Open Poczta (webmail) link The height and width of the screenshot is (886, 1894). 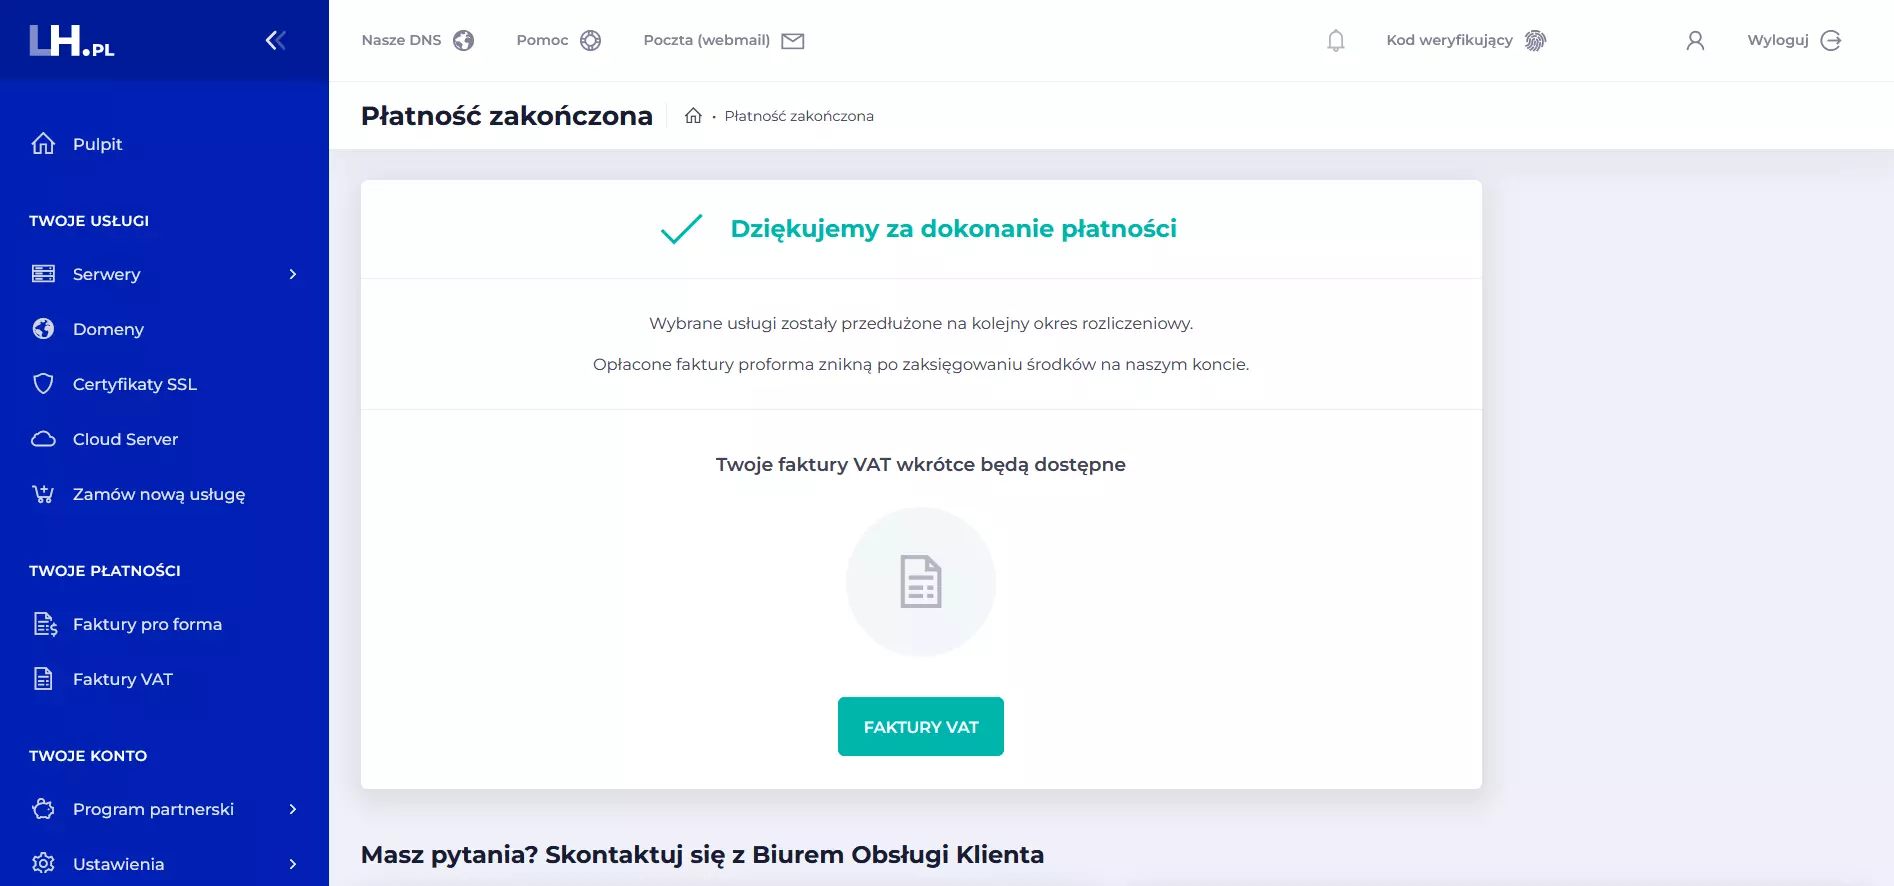tap(707, 40)
